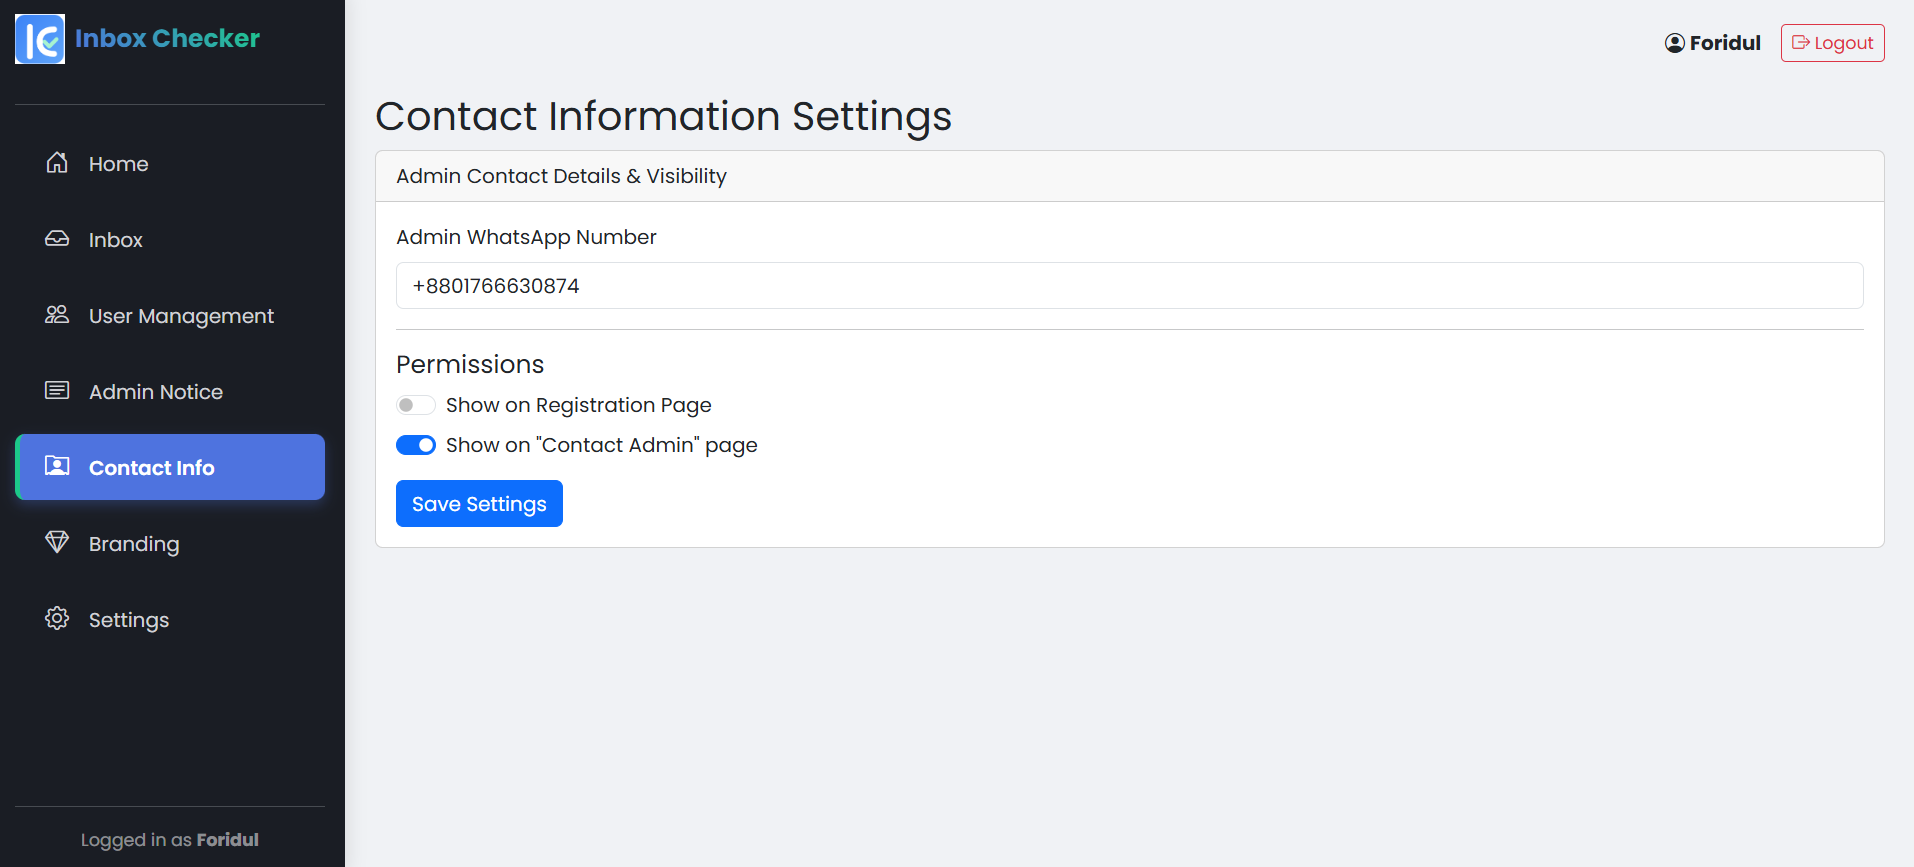Click the Contact Info card icon
The height and width of the screenshot is (867, 1914).
pyautogui.click(x=57, y=467)
